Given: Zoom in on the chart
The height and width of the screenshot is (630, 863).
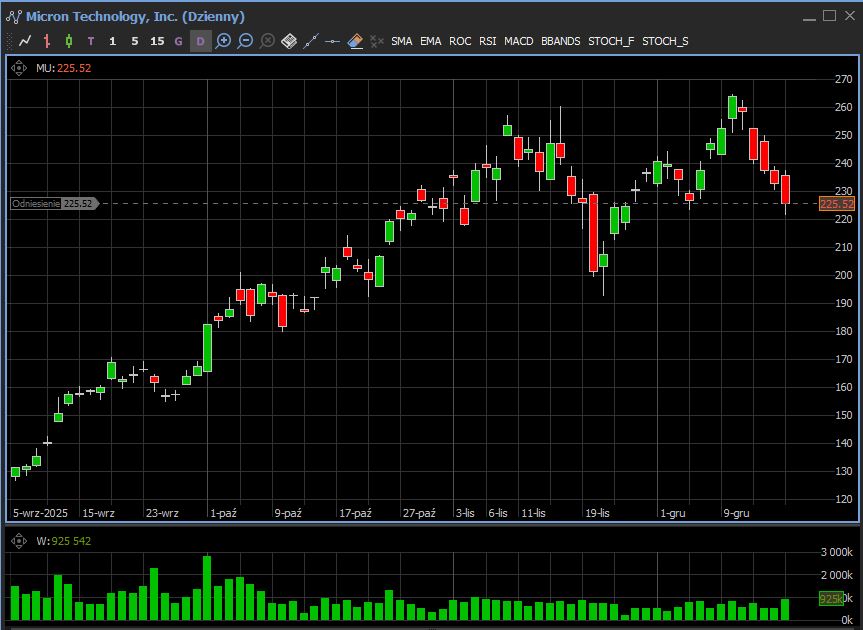Looking at the screenshot, I should 223,41.
